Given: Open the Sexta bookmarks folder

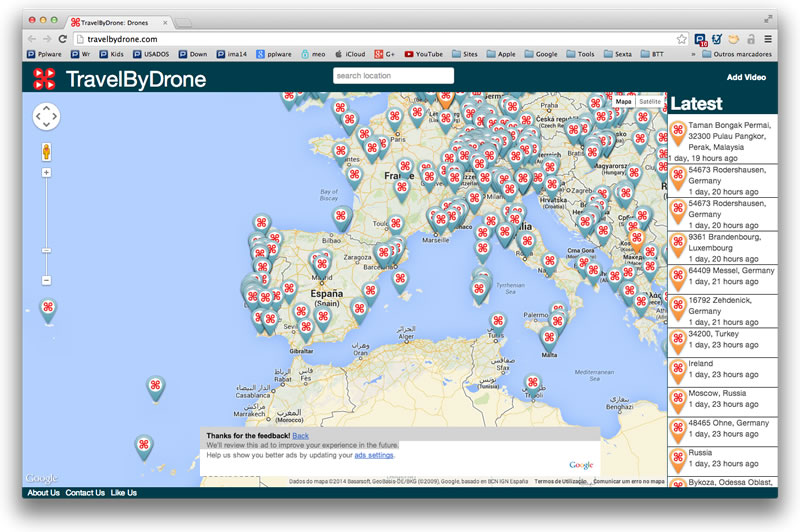Looking at the screenshot, I should tap(617, 54).
